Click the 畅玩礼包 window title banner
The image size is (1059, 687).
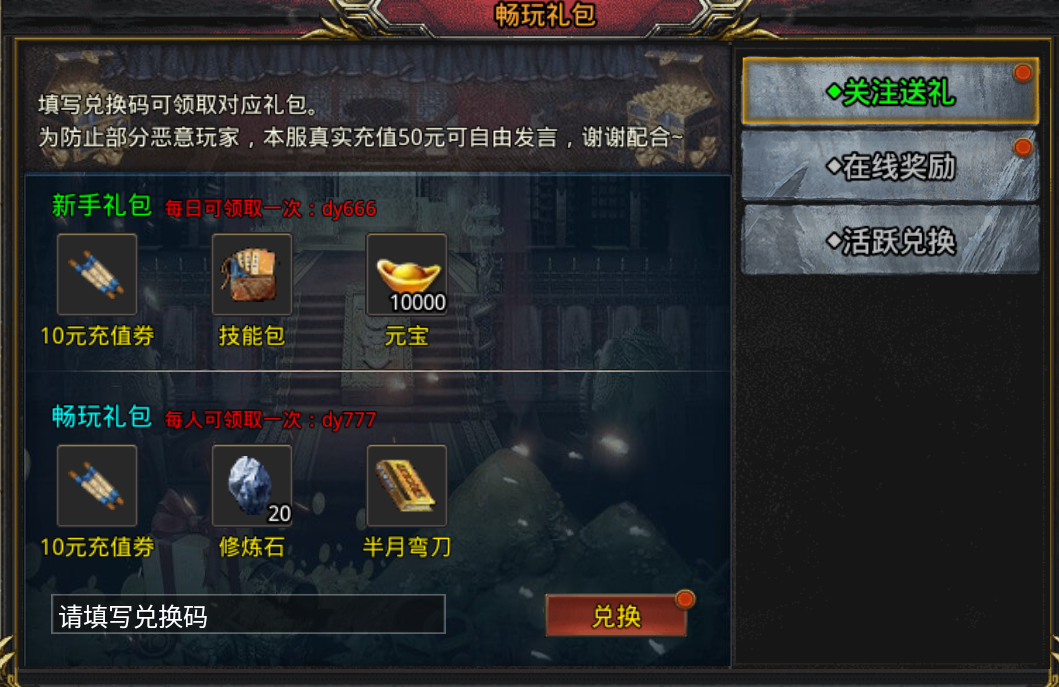click(x=545, y=15)
